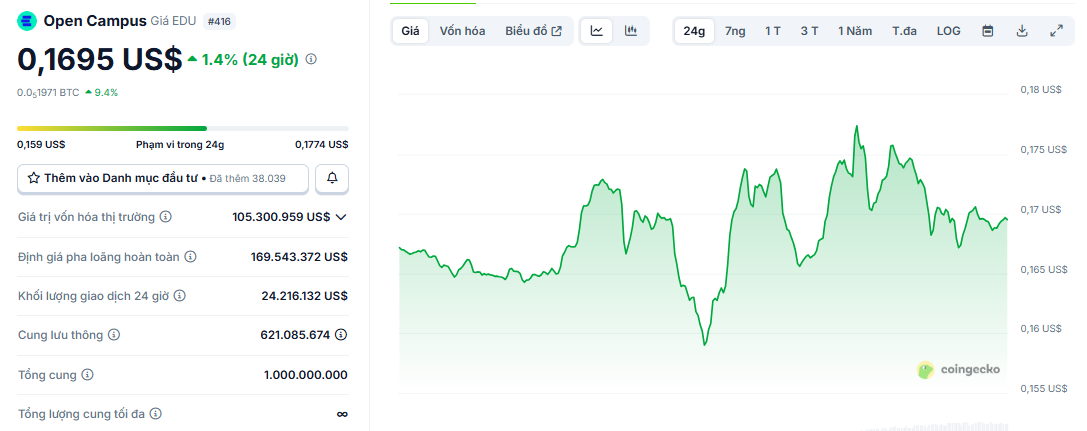Click the 105.300.959 US$ market cap value
The height and width of the screenshot is (431, 1087).
point(281,217)
